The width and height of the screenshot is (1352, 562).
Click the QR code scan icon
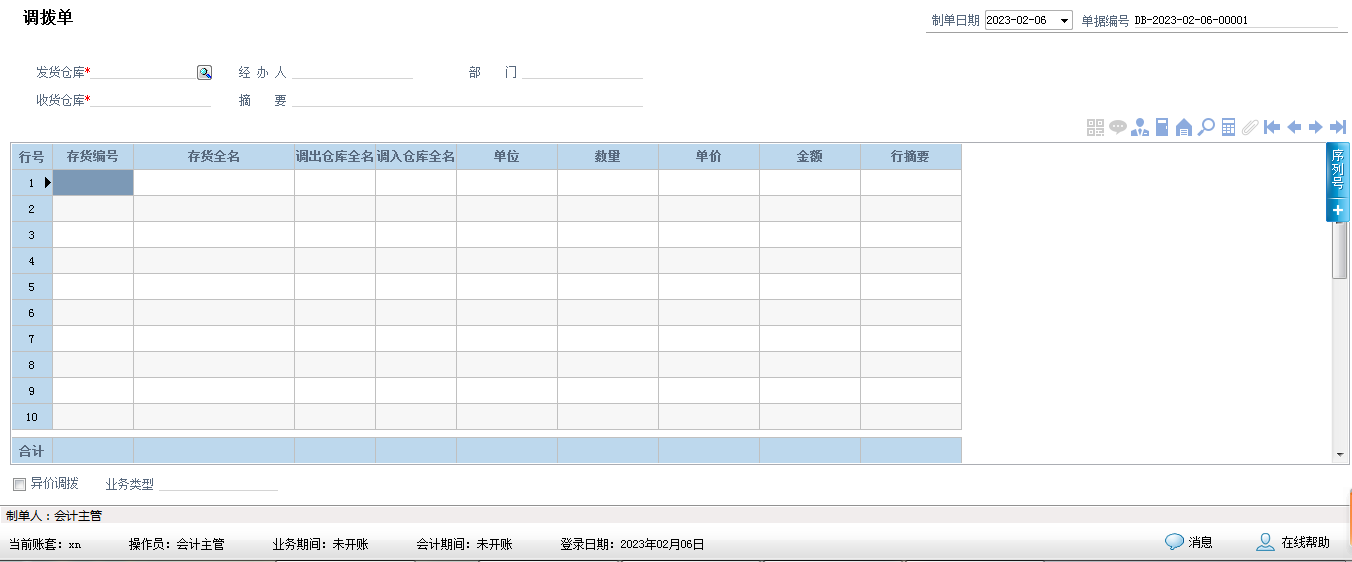1096,127
